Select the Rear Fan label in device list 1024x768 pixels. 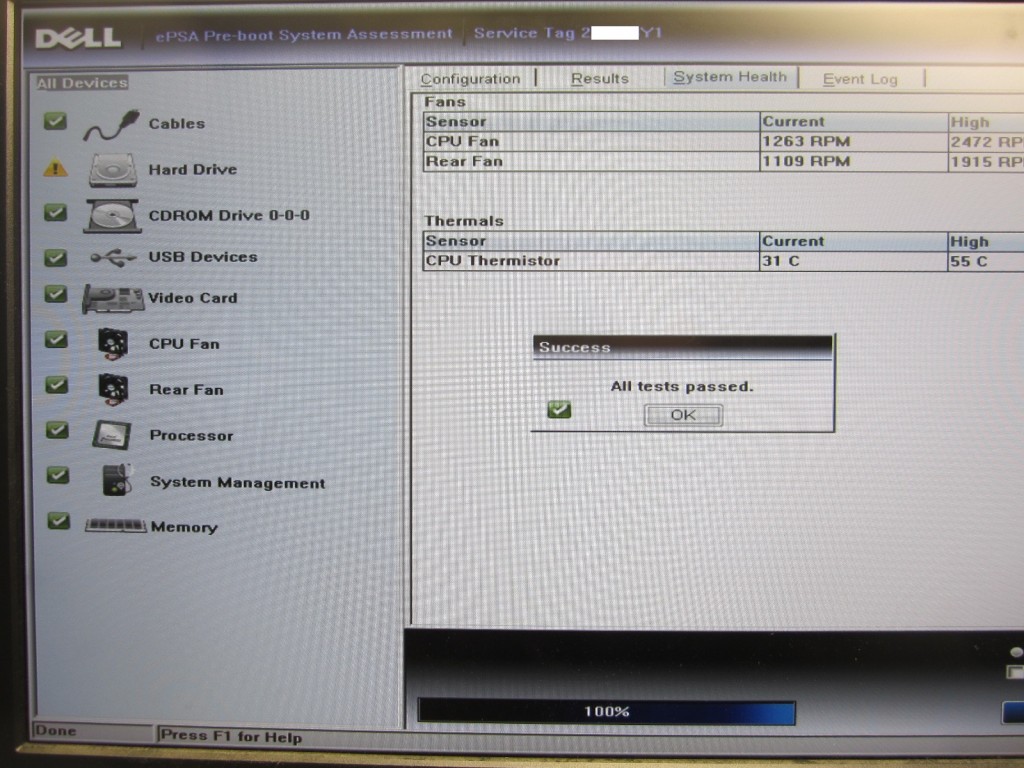pyautogui.click(x=187, y=389)
